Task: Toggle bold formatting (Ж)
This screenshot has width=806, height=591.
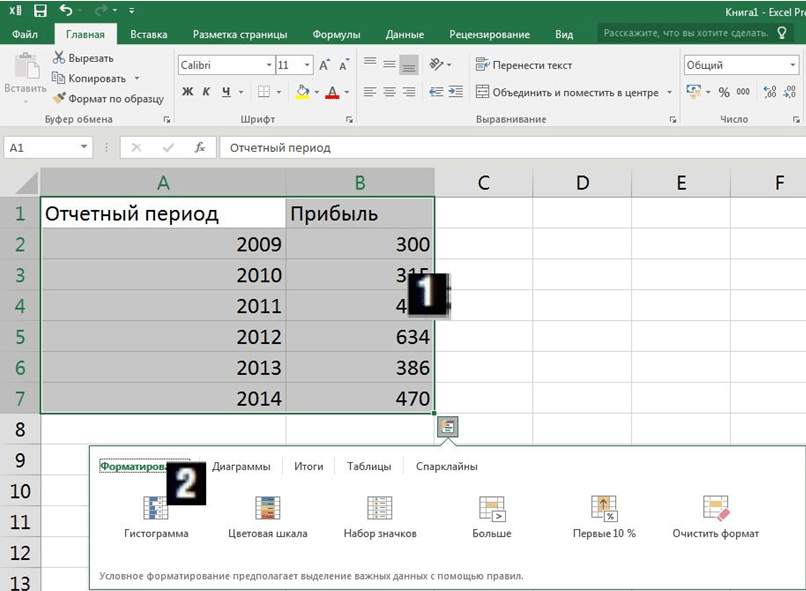Action: pos(187,92)
